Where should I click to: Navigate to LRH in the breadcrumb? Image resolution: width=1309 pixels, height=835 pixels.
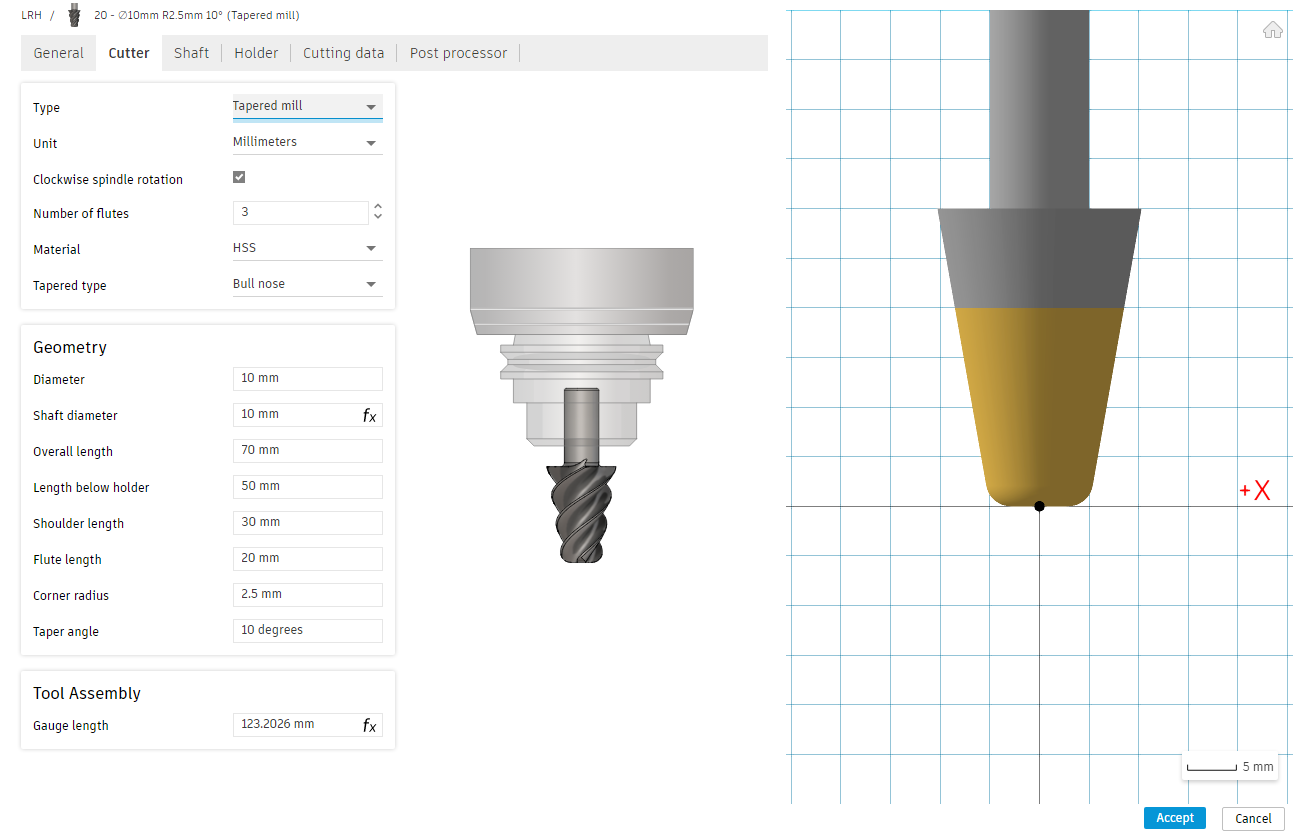(x=31, y=14)
